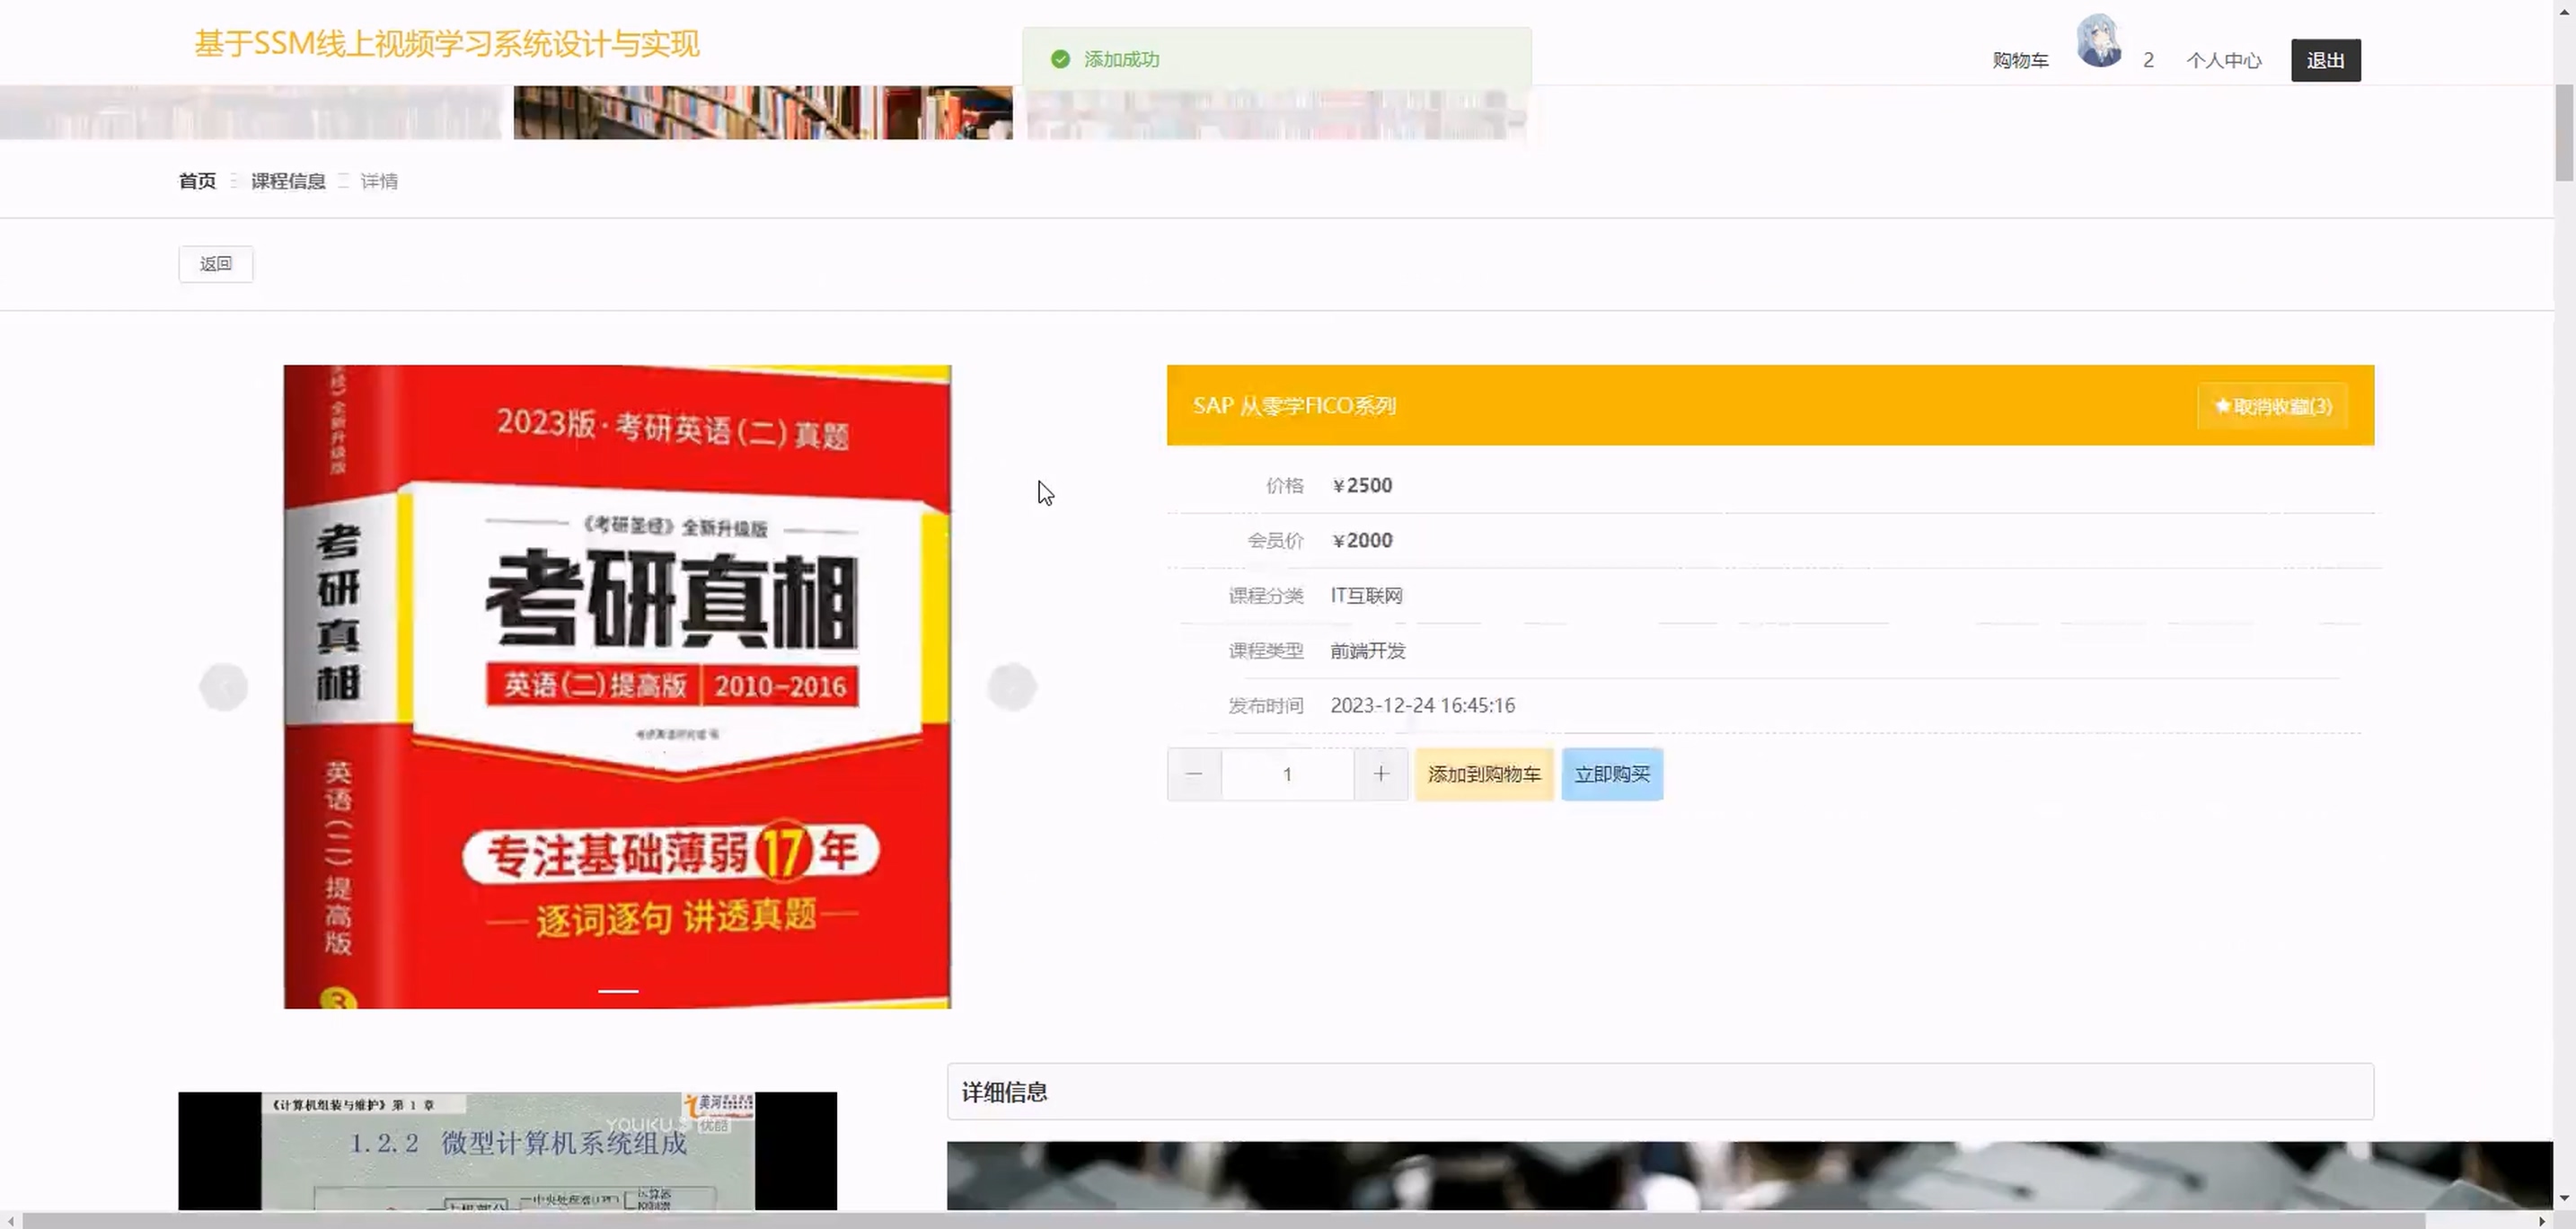The width and height of the screenshot is (2576, 1229).
Task: Click the horizontal scrollbar right arrow
Action: pos(2542,1220)
